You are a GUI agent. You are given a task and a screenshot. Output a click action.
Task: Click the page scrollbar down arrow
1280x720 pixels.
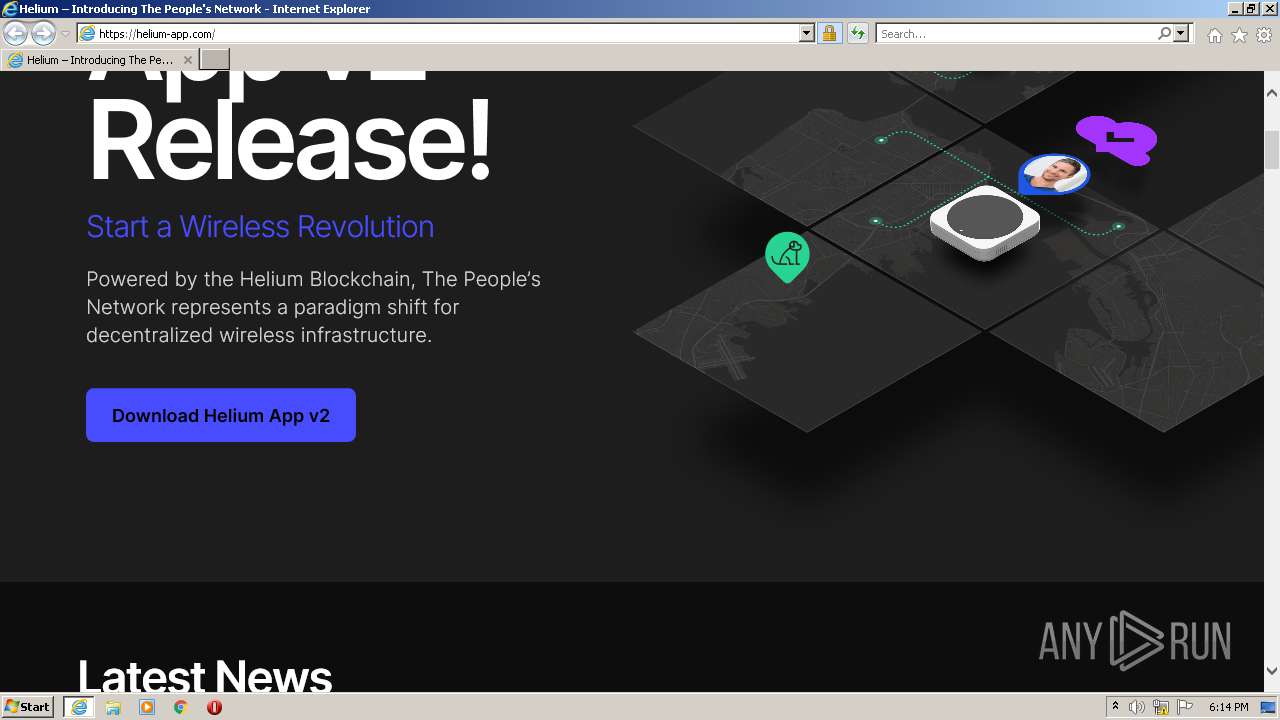1272,671
